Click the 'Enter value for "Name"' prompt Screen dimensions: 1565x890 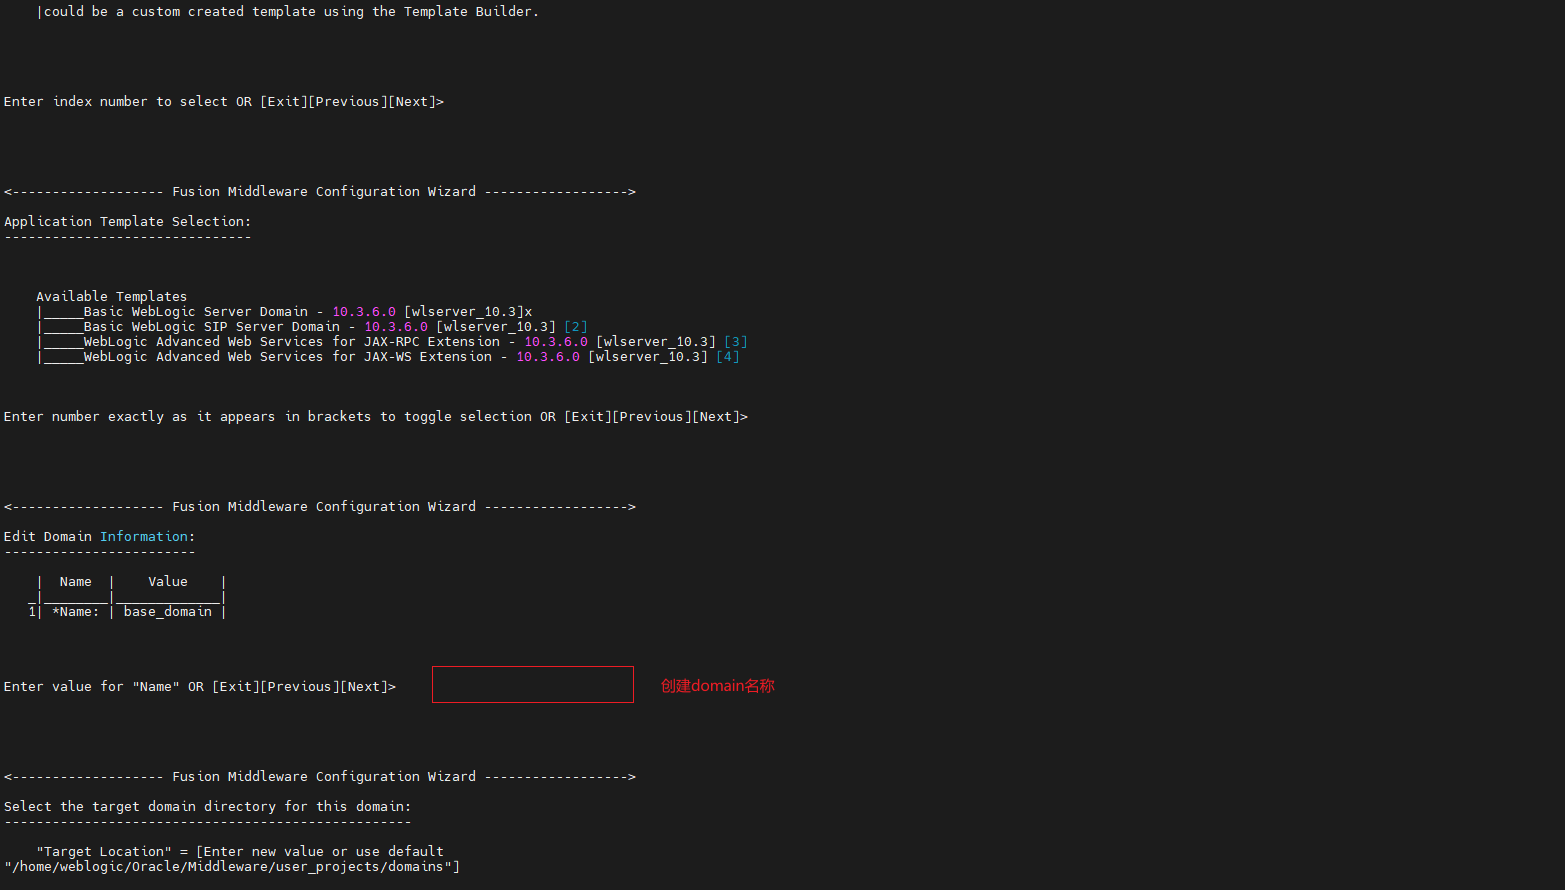tap(200, 687)
